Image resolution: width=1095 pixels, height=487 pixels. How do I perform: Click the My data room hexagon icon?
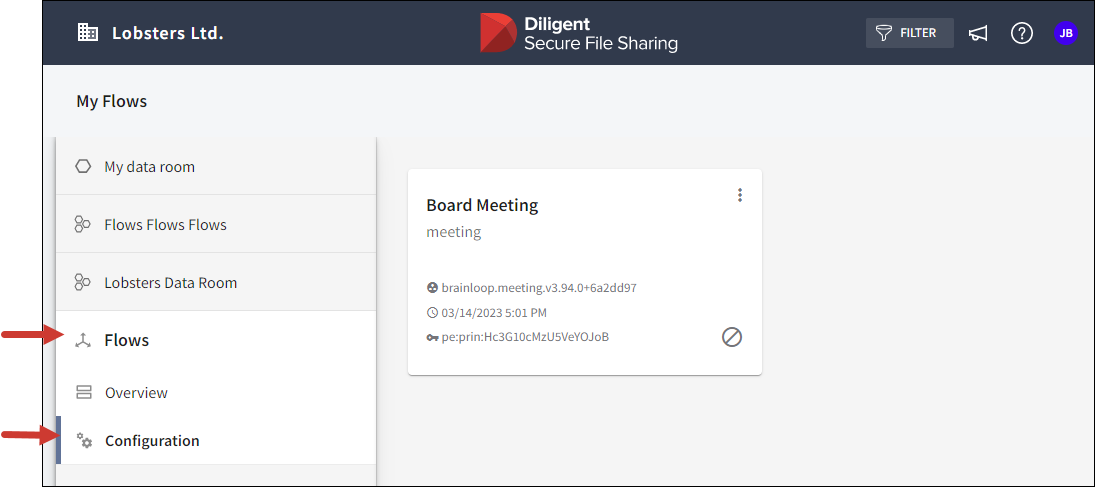tap(83, 167)
